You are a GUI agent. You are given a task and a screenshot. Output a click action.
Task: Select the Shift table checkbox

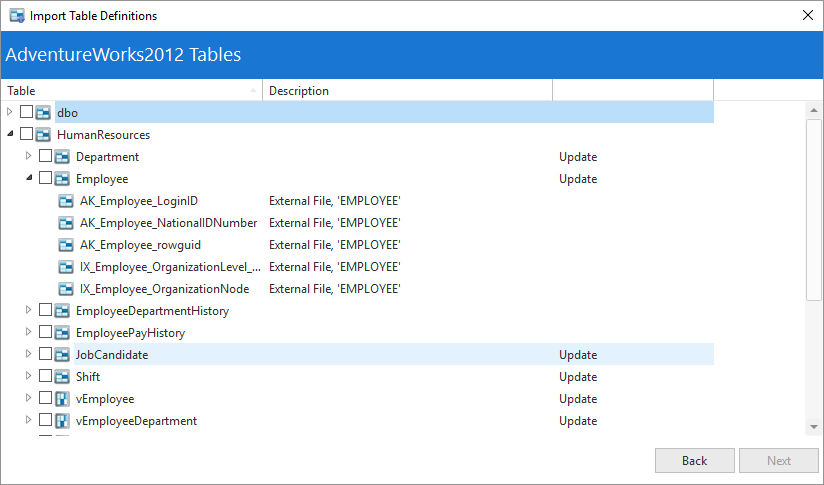click(45, 376)
